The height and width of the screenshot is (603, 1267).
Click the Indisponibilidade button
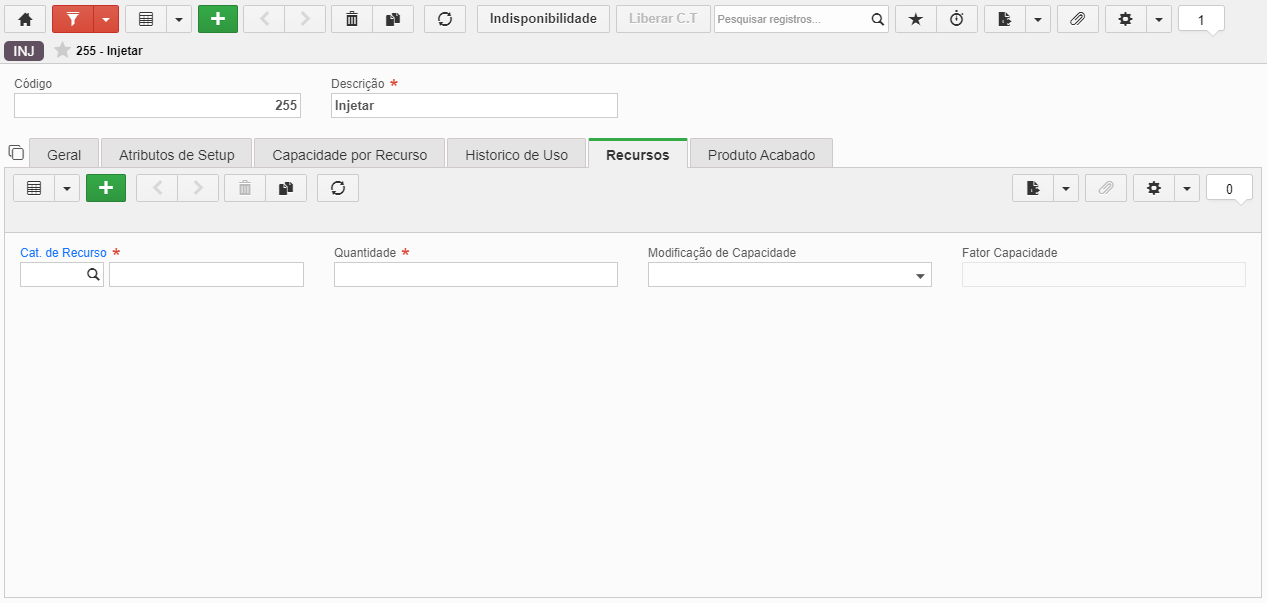coord(543,19)
